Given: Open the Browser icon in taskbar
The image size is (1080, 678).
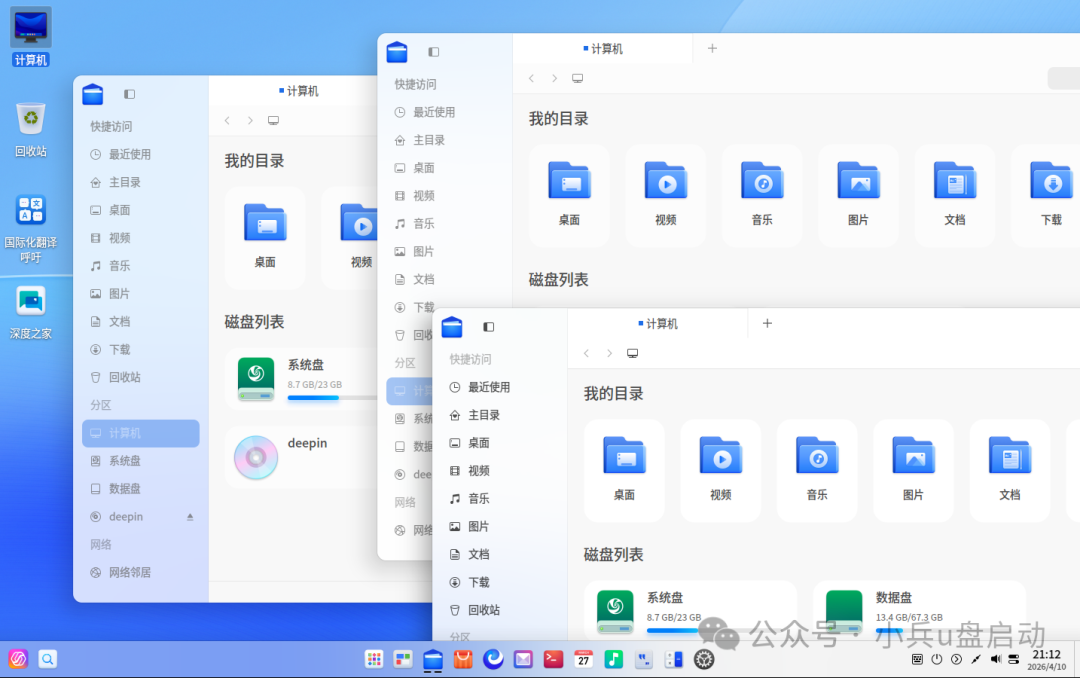Looking at the screenshot, I should click(x=493, y=659).
